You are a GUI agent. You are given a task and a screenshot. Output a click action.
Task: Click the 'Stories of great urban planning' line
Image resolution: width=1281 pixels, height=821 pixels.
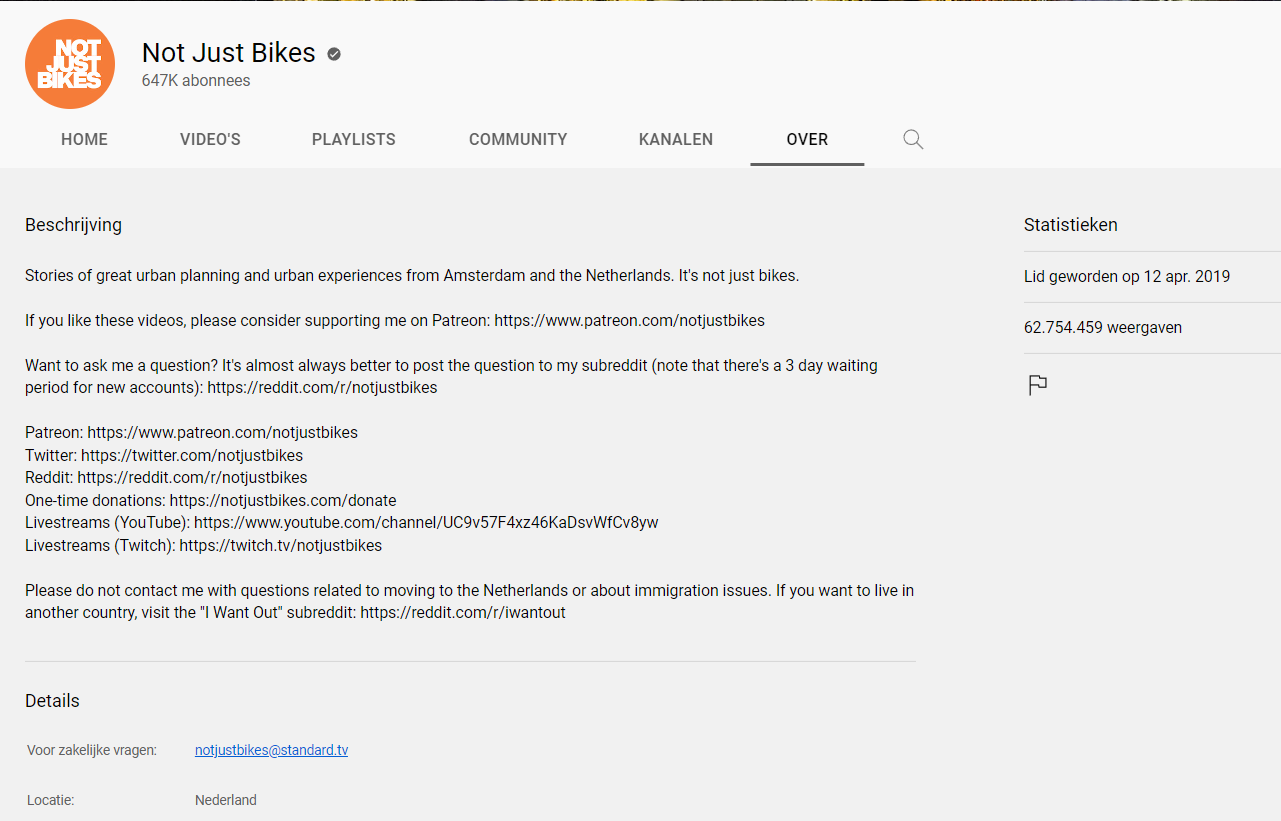[x=412, y=276]
